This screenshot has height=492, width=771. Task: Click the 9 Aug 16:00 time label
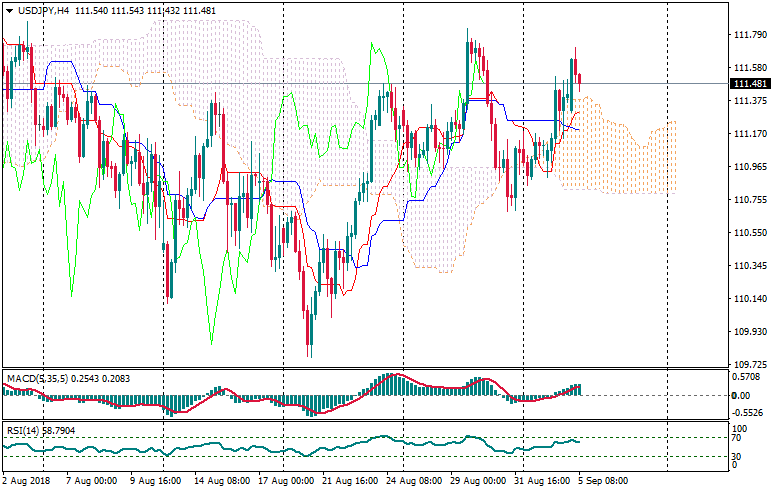tap(155, 480)
